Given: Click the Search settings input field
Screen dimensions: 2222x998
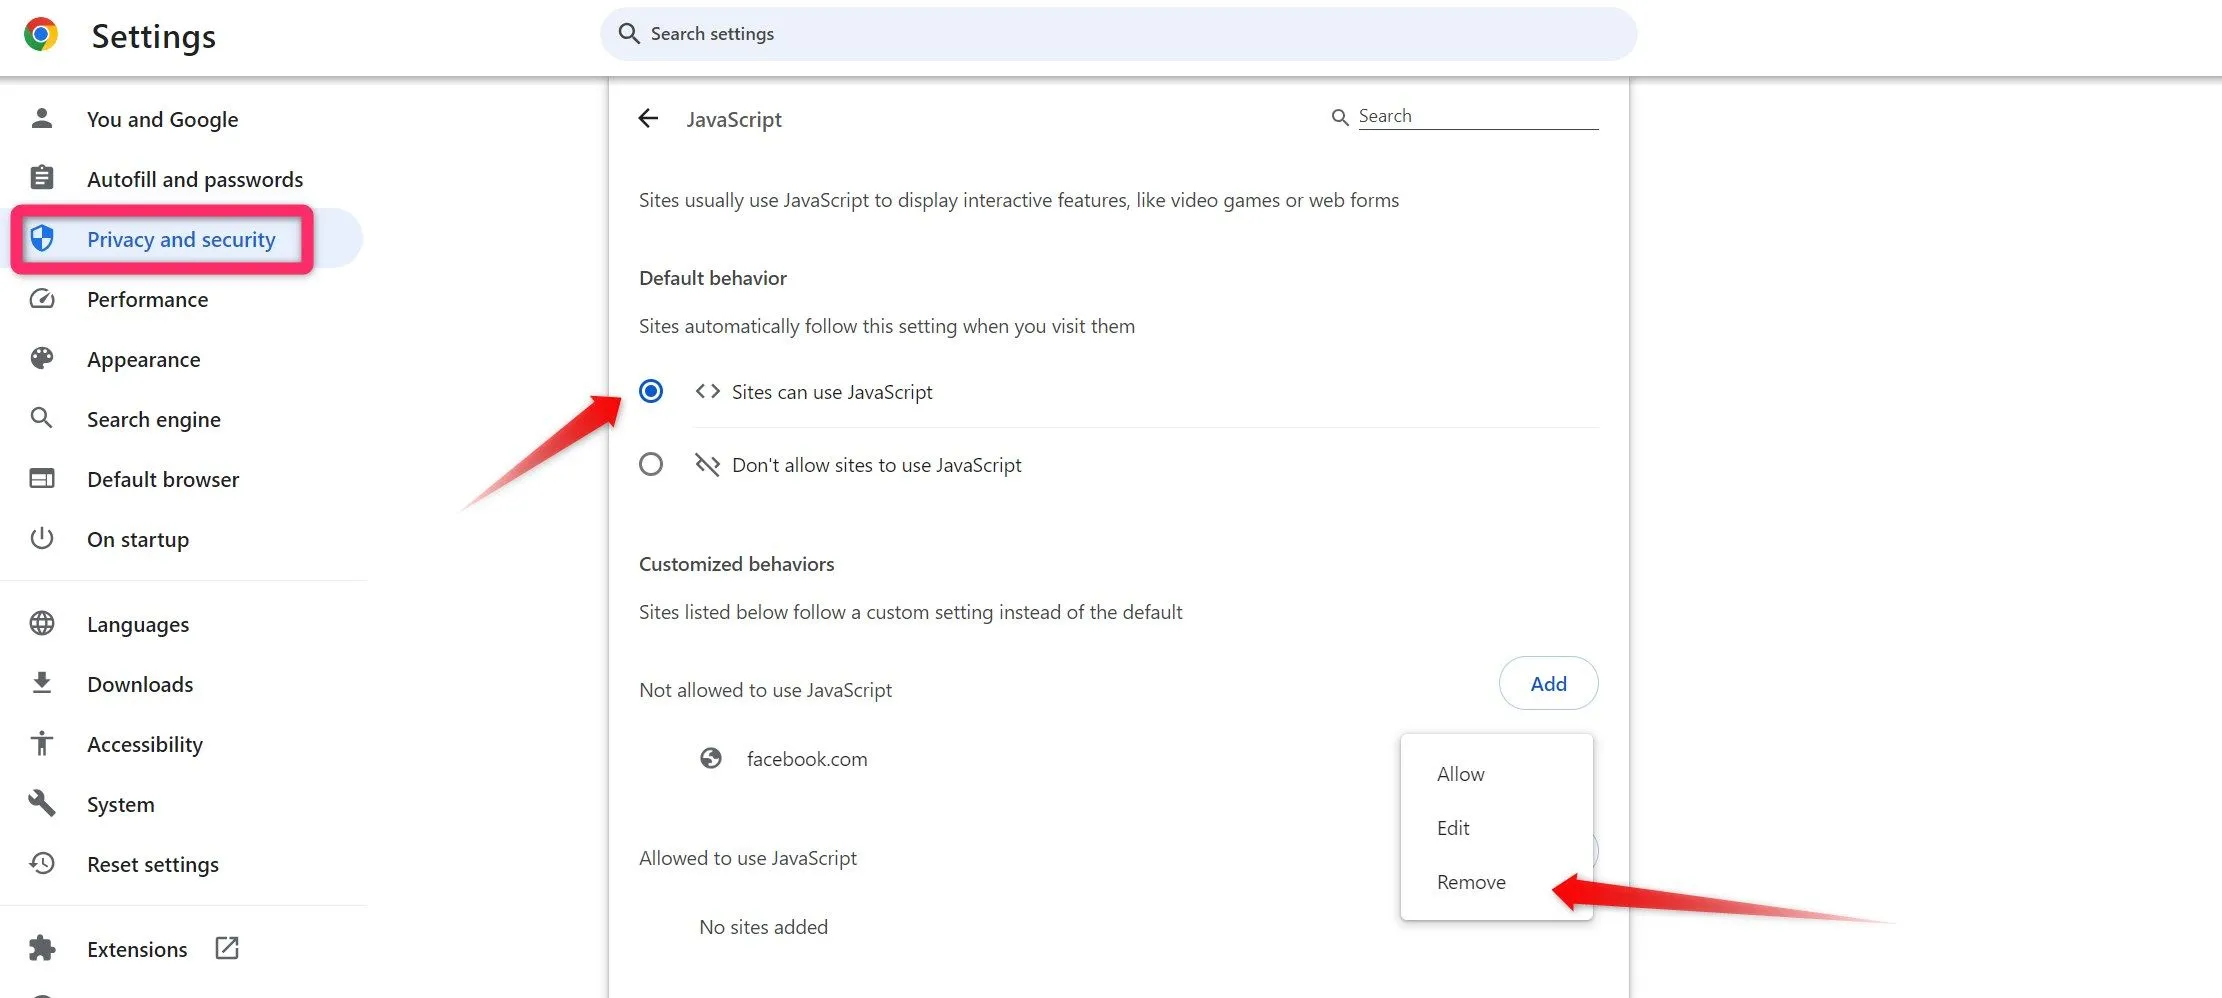Looking at the screenshot, I should point(1118,34).
